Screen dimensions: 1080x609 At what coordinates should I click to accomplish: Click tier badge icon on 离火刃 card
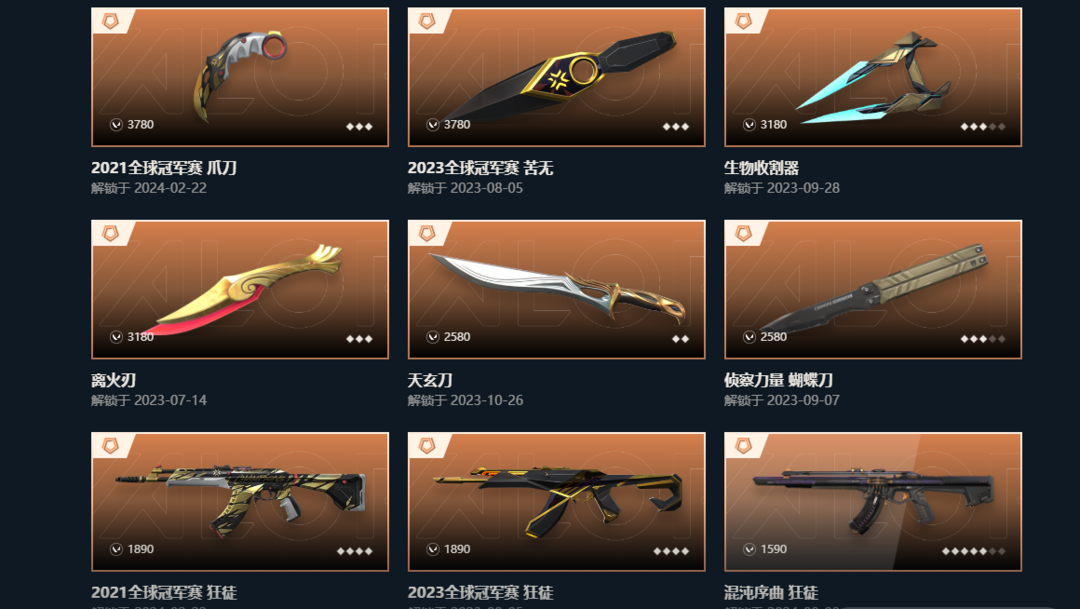110,234
